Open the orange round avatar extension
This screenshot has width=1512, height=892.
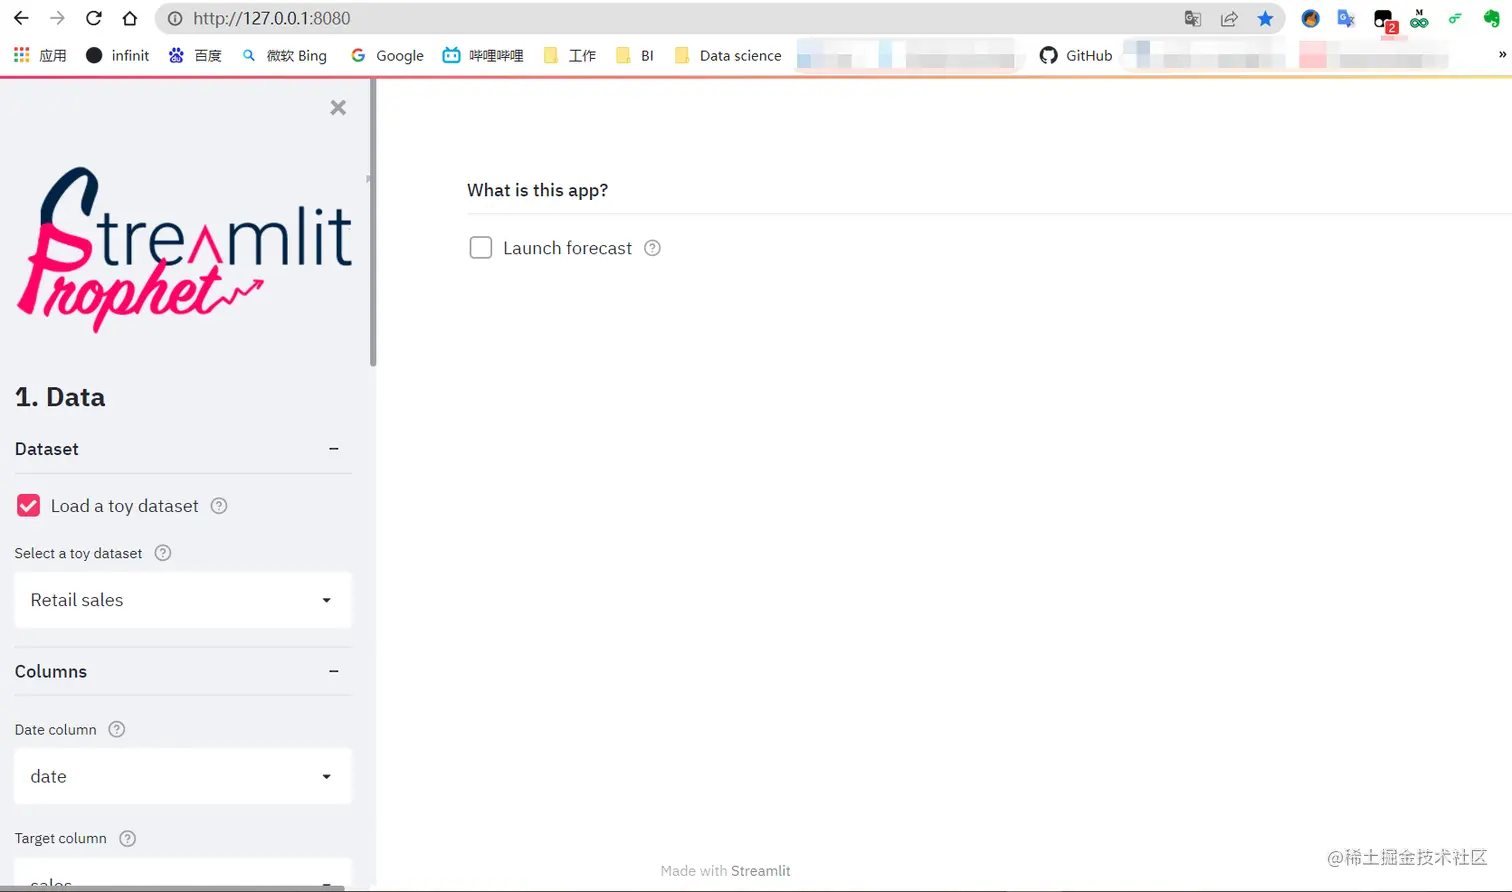[1310, 18]
